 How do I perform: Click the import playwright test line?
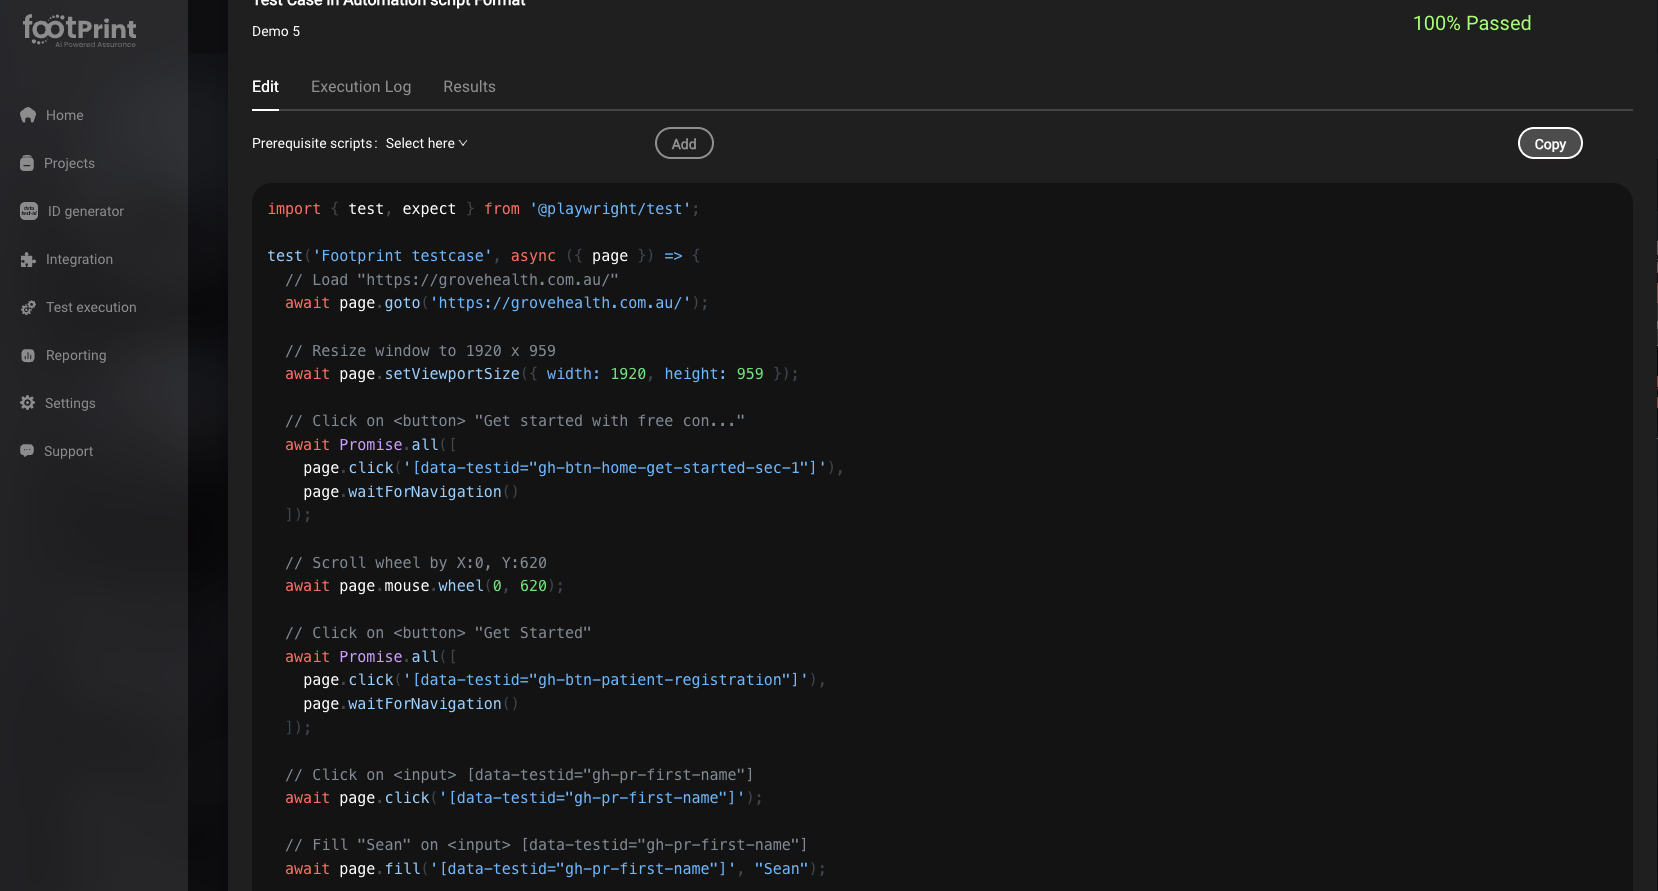pos(483,209)
